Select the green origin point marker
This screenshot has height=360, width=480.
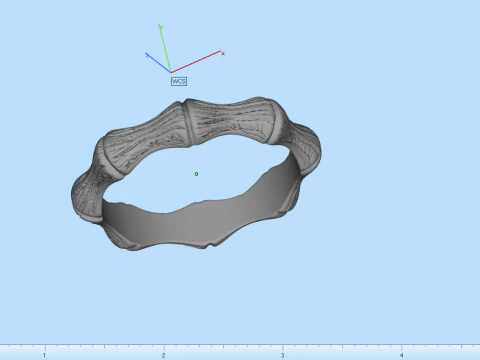coord(196,174)
